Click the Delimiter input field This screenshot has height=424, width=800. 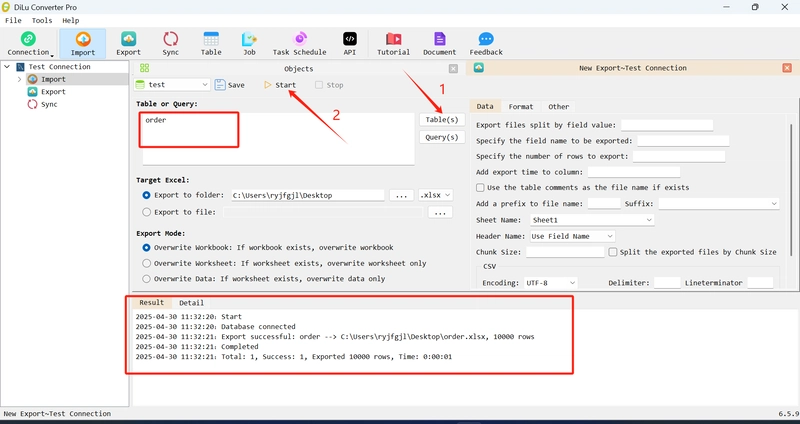(x=667, y=283)
